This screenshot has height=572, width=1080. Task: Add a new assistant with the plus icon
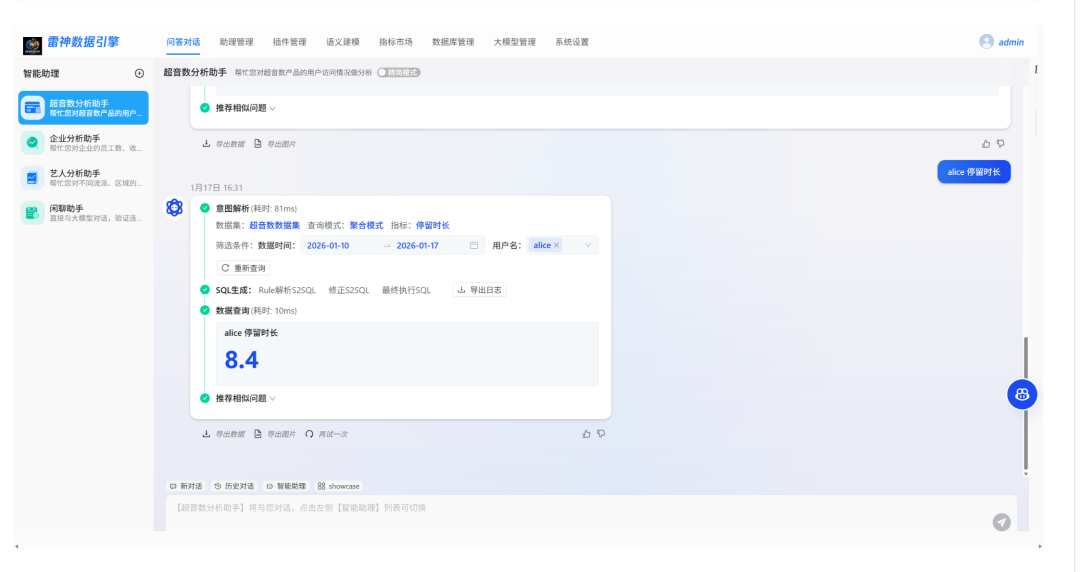[139, 73]
